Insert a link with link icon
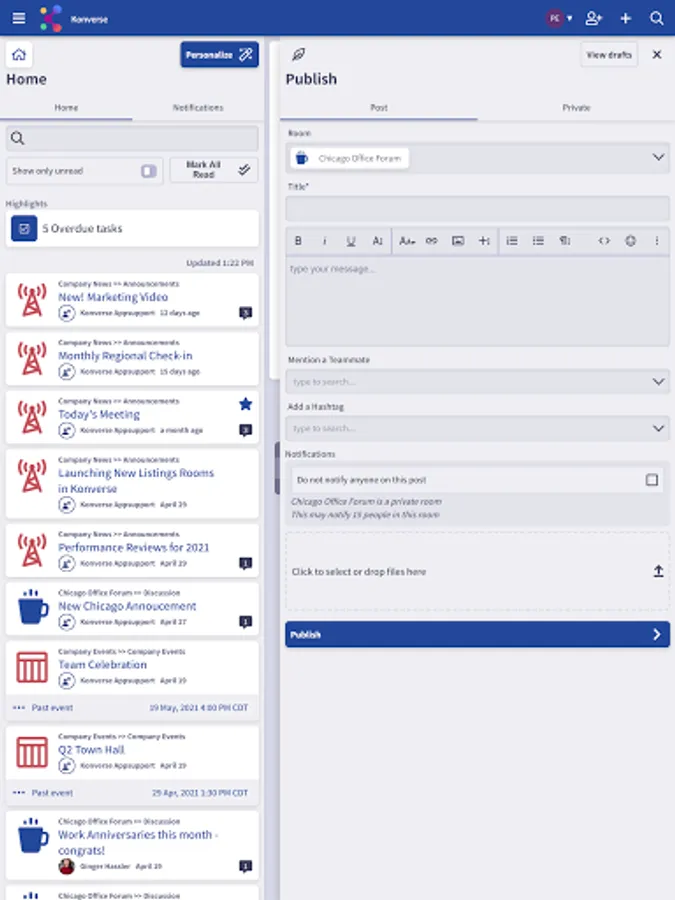This screenshot has width=675, height=900. pos(432,241)
